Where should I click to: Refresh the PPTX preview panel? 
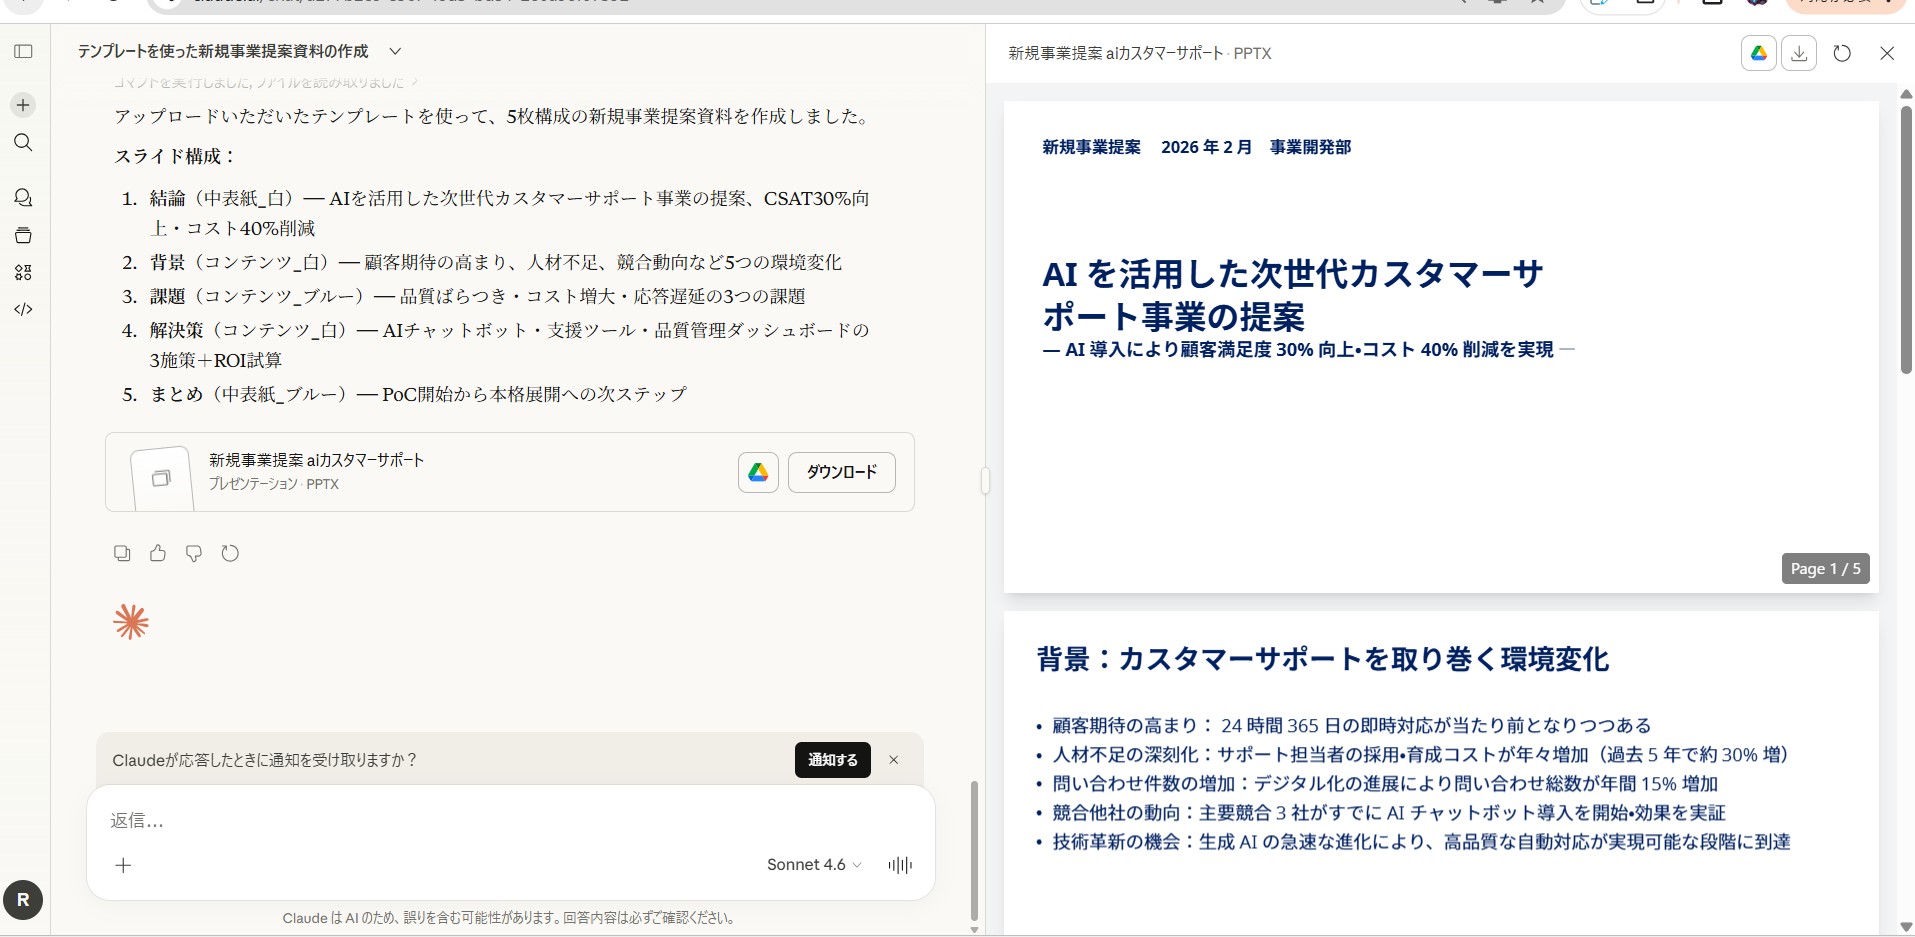click(x=1842, y=53)
